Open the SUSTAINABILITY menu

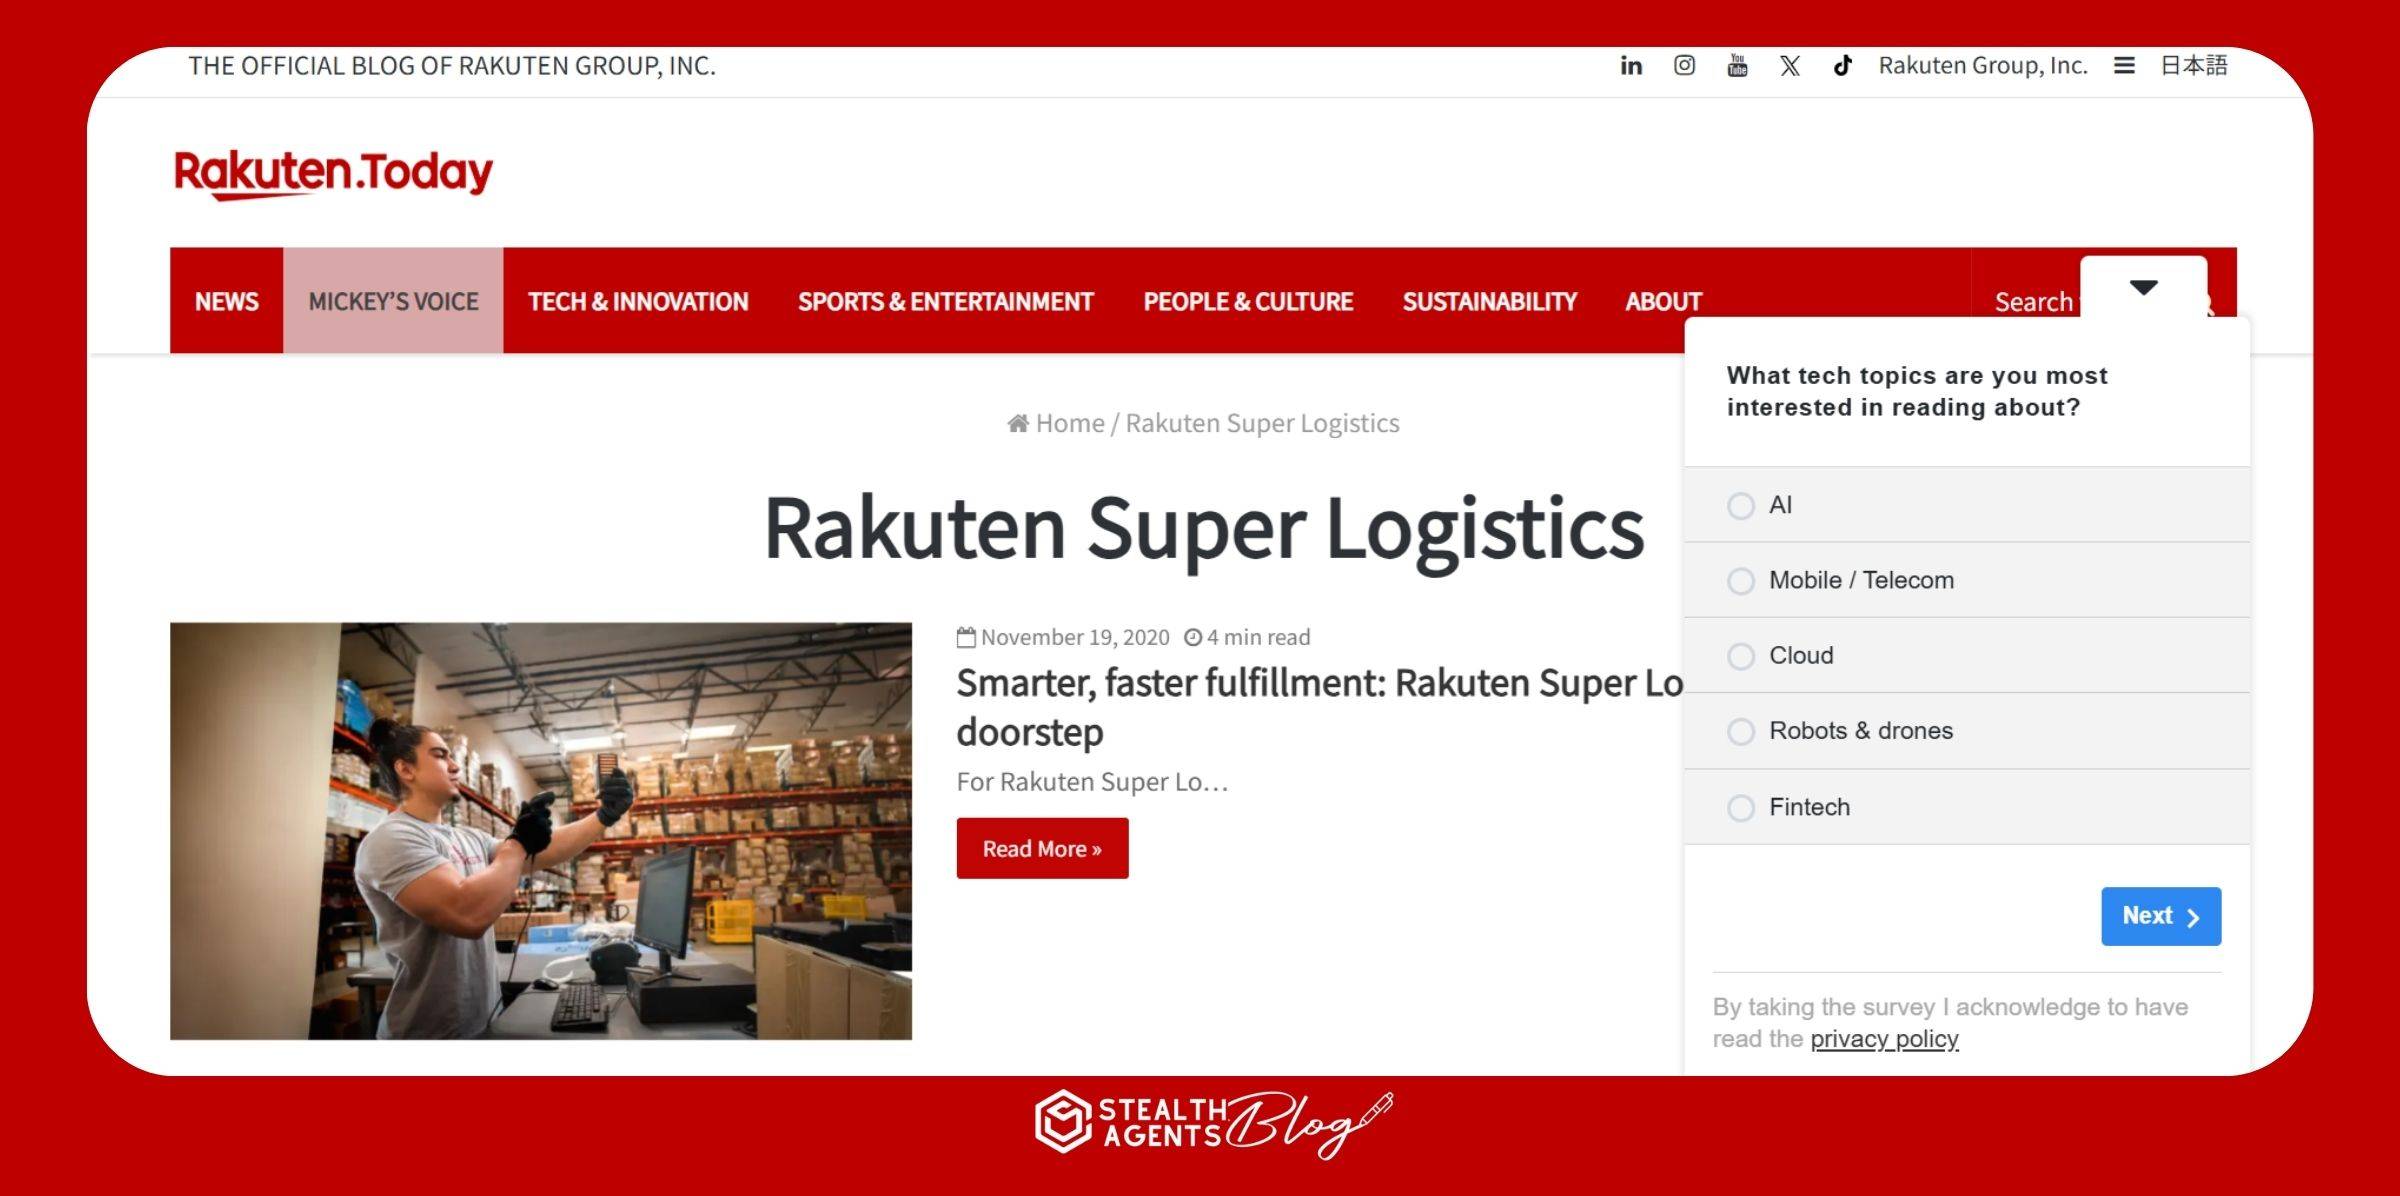click(x=1489, y=301)
